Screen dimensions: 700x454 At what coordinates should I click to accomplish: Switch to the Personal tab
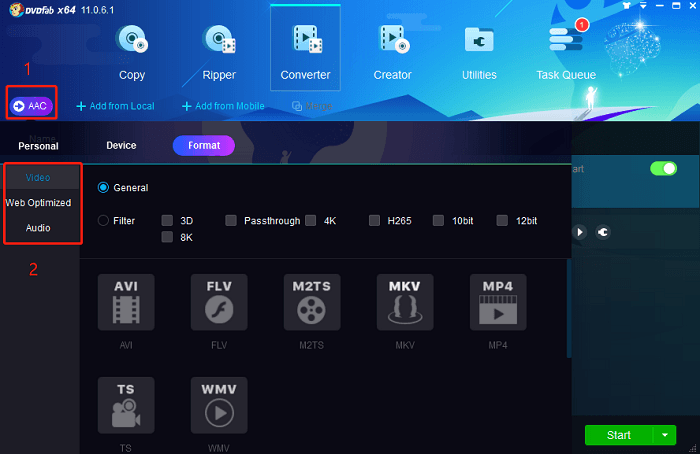pyautogui.click(x=38, y=146)
